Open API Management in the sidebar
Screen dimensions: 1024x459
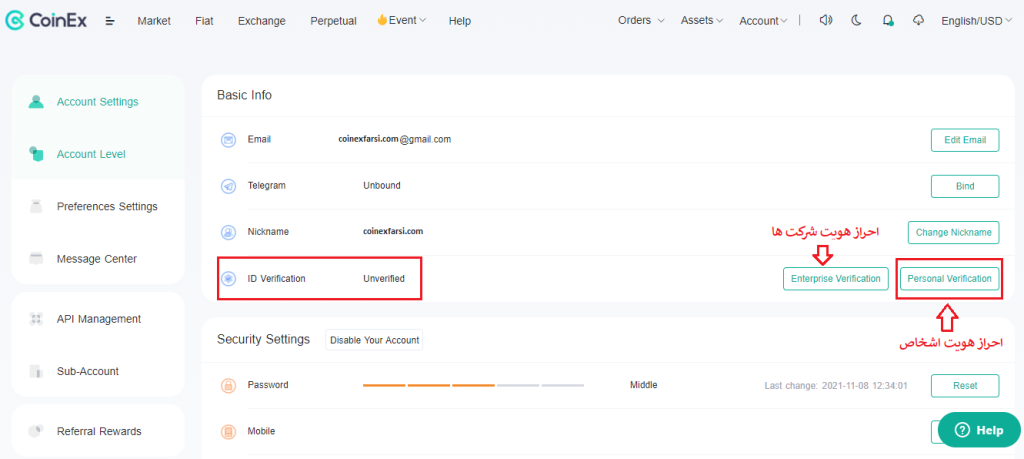click(98, 319)
